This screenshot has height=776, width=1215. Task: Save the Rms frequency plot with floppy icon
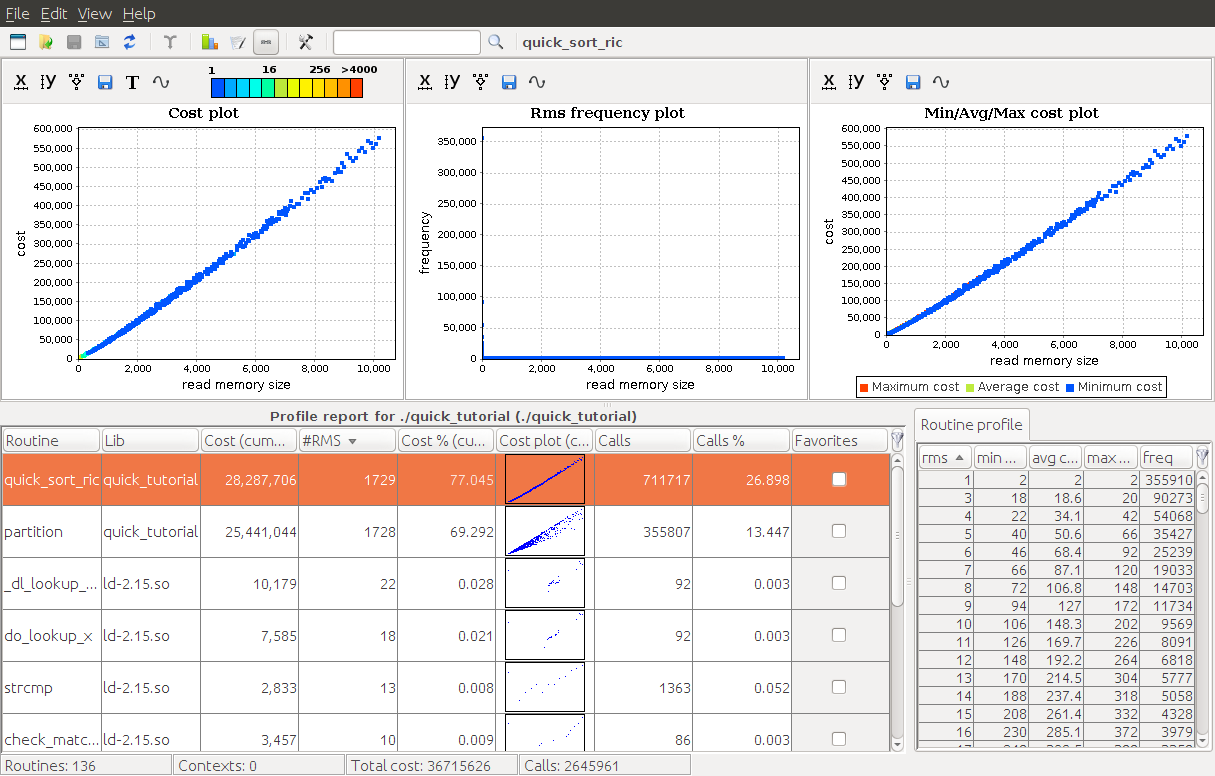coord(509,83)
